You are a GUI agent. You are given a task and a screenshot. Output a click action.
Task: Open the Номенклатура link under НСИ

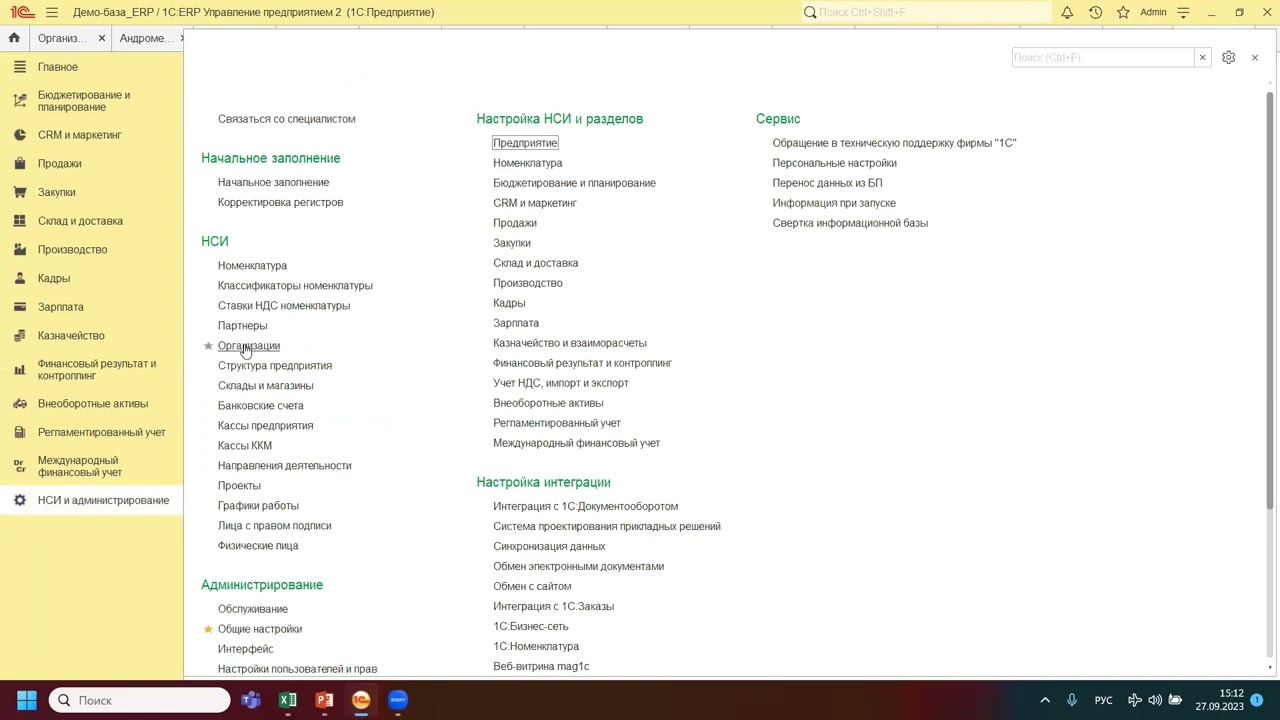click(252, 265)
